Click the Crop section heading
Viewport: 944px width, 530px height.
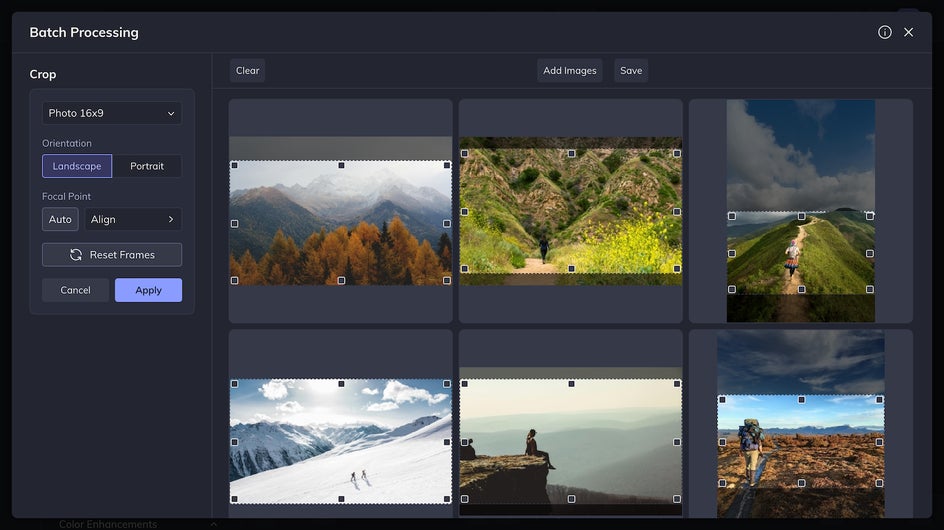pyautogui.click(x=43, y=74)
